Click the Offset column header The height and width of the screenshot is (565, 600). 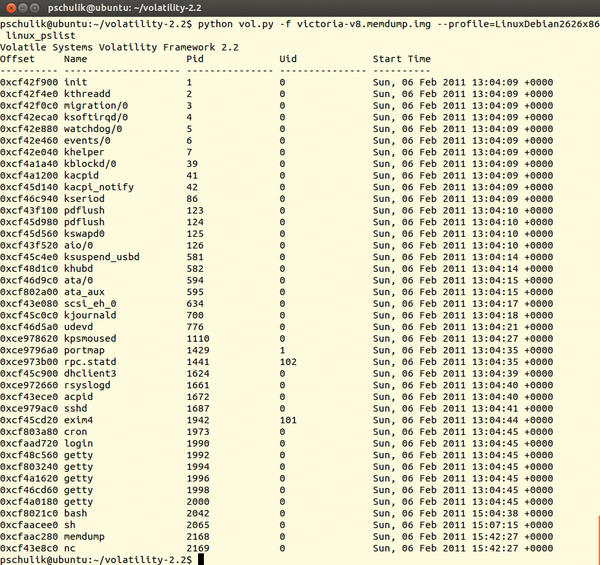click(x=17, y=59)
